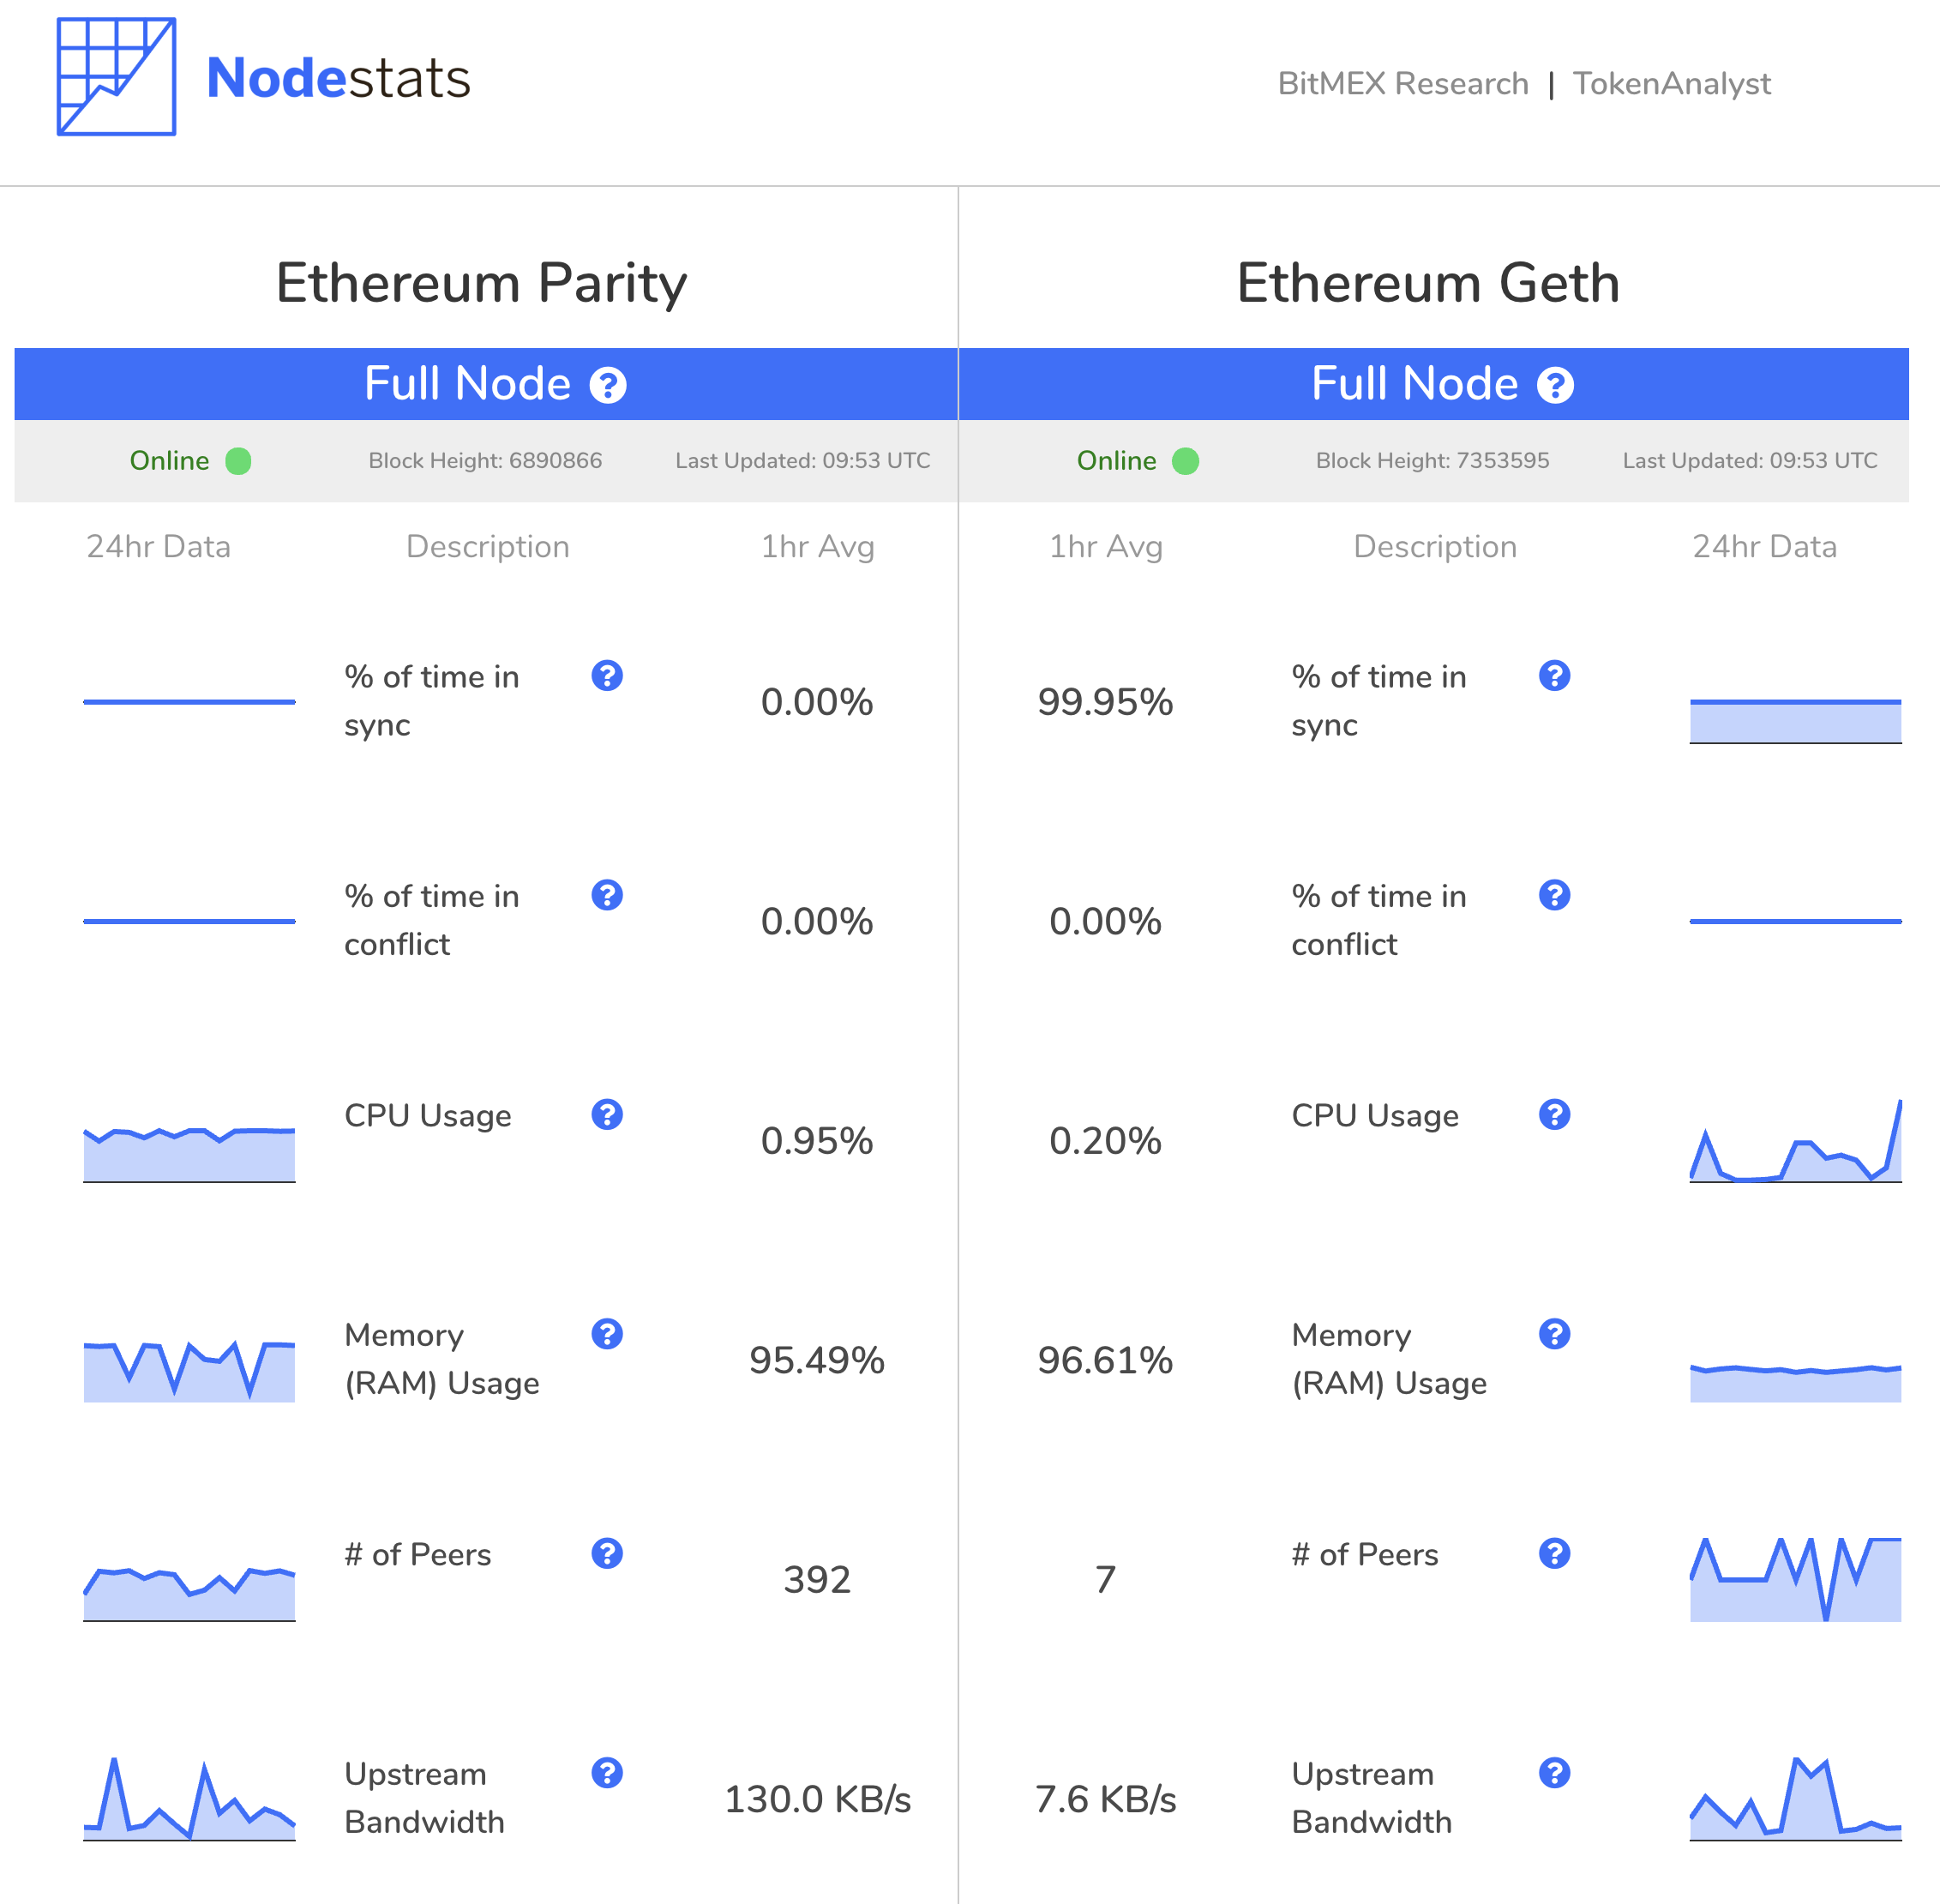1940x1904 pixels.
Task: Click Parity memory value 95.49%
Action: (817, 1360)
